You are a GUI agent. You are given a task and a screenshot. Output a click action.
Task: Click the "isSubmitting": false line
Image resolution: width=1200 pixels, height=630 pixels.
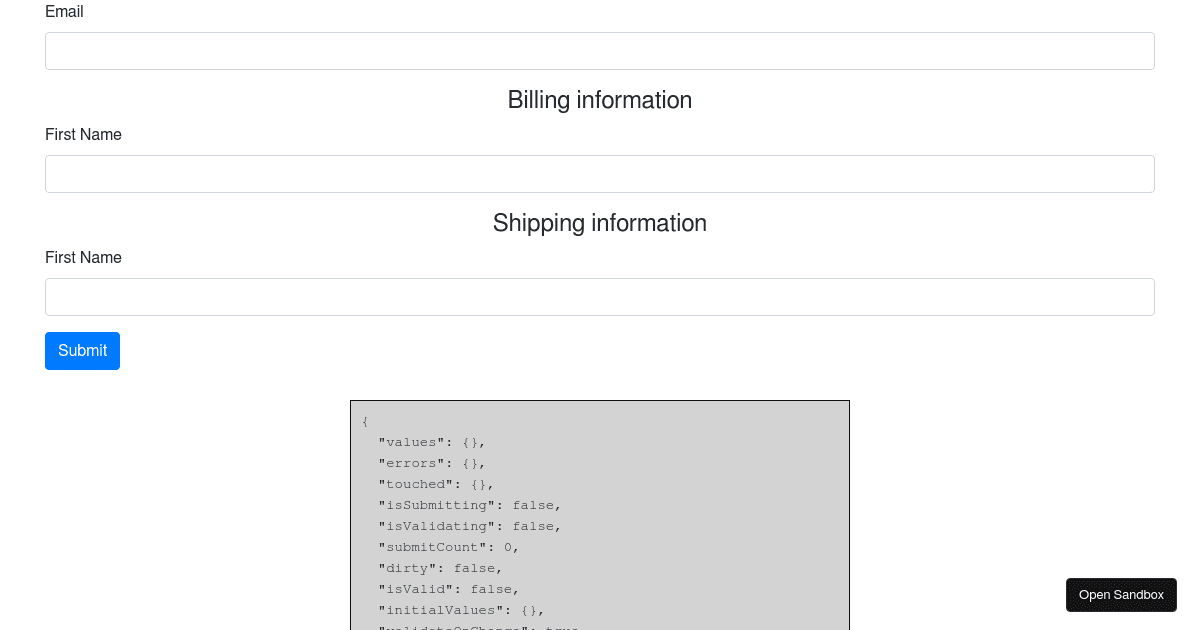[x=470, y=506]
